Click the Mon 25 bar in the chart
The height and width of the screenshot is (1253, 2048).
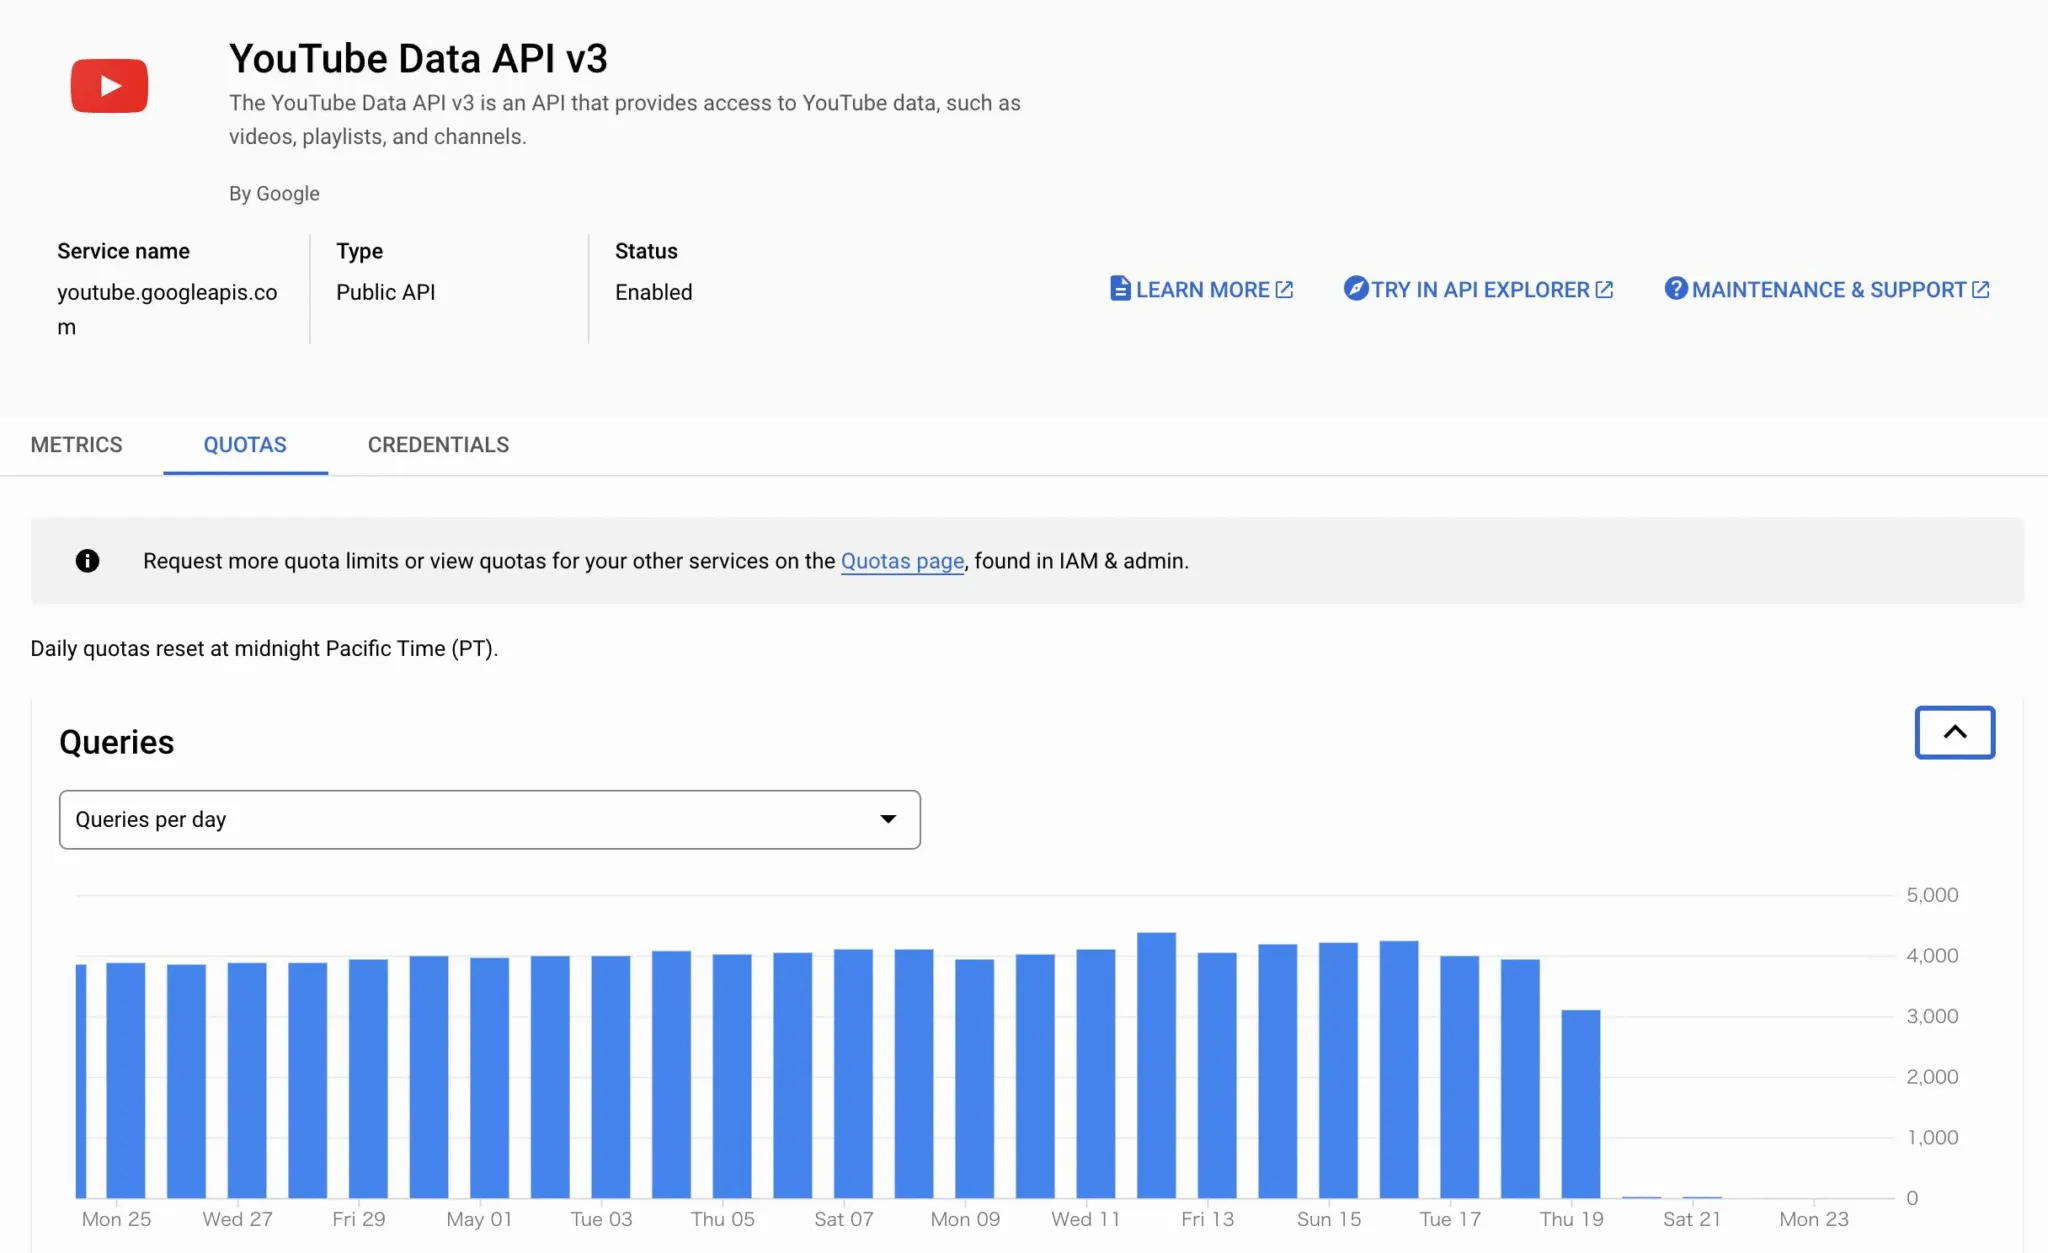125,1080
